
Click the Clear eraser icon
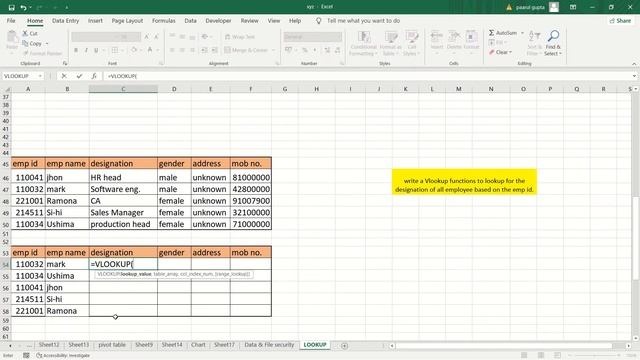492,52
